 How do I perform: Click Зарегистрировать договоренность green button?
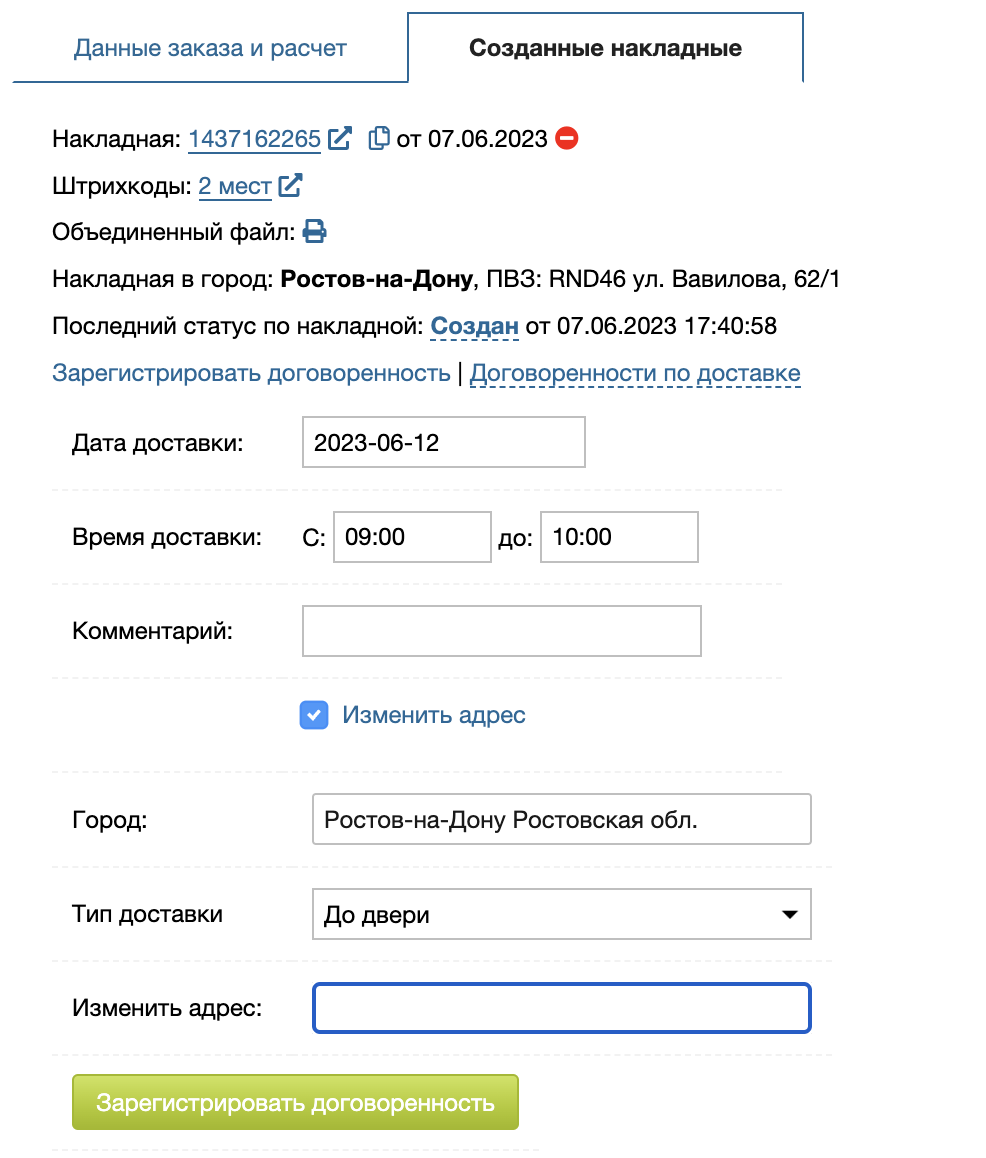click(295, 1102)
